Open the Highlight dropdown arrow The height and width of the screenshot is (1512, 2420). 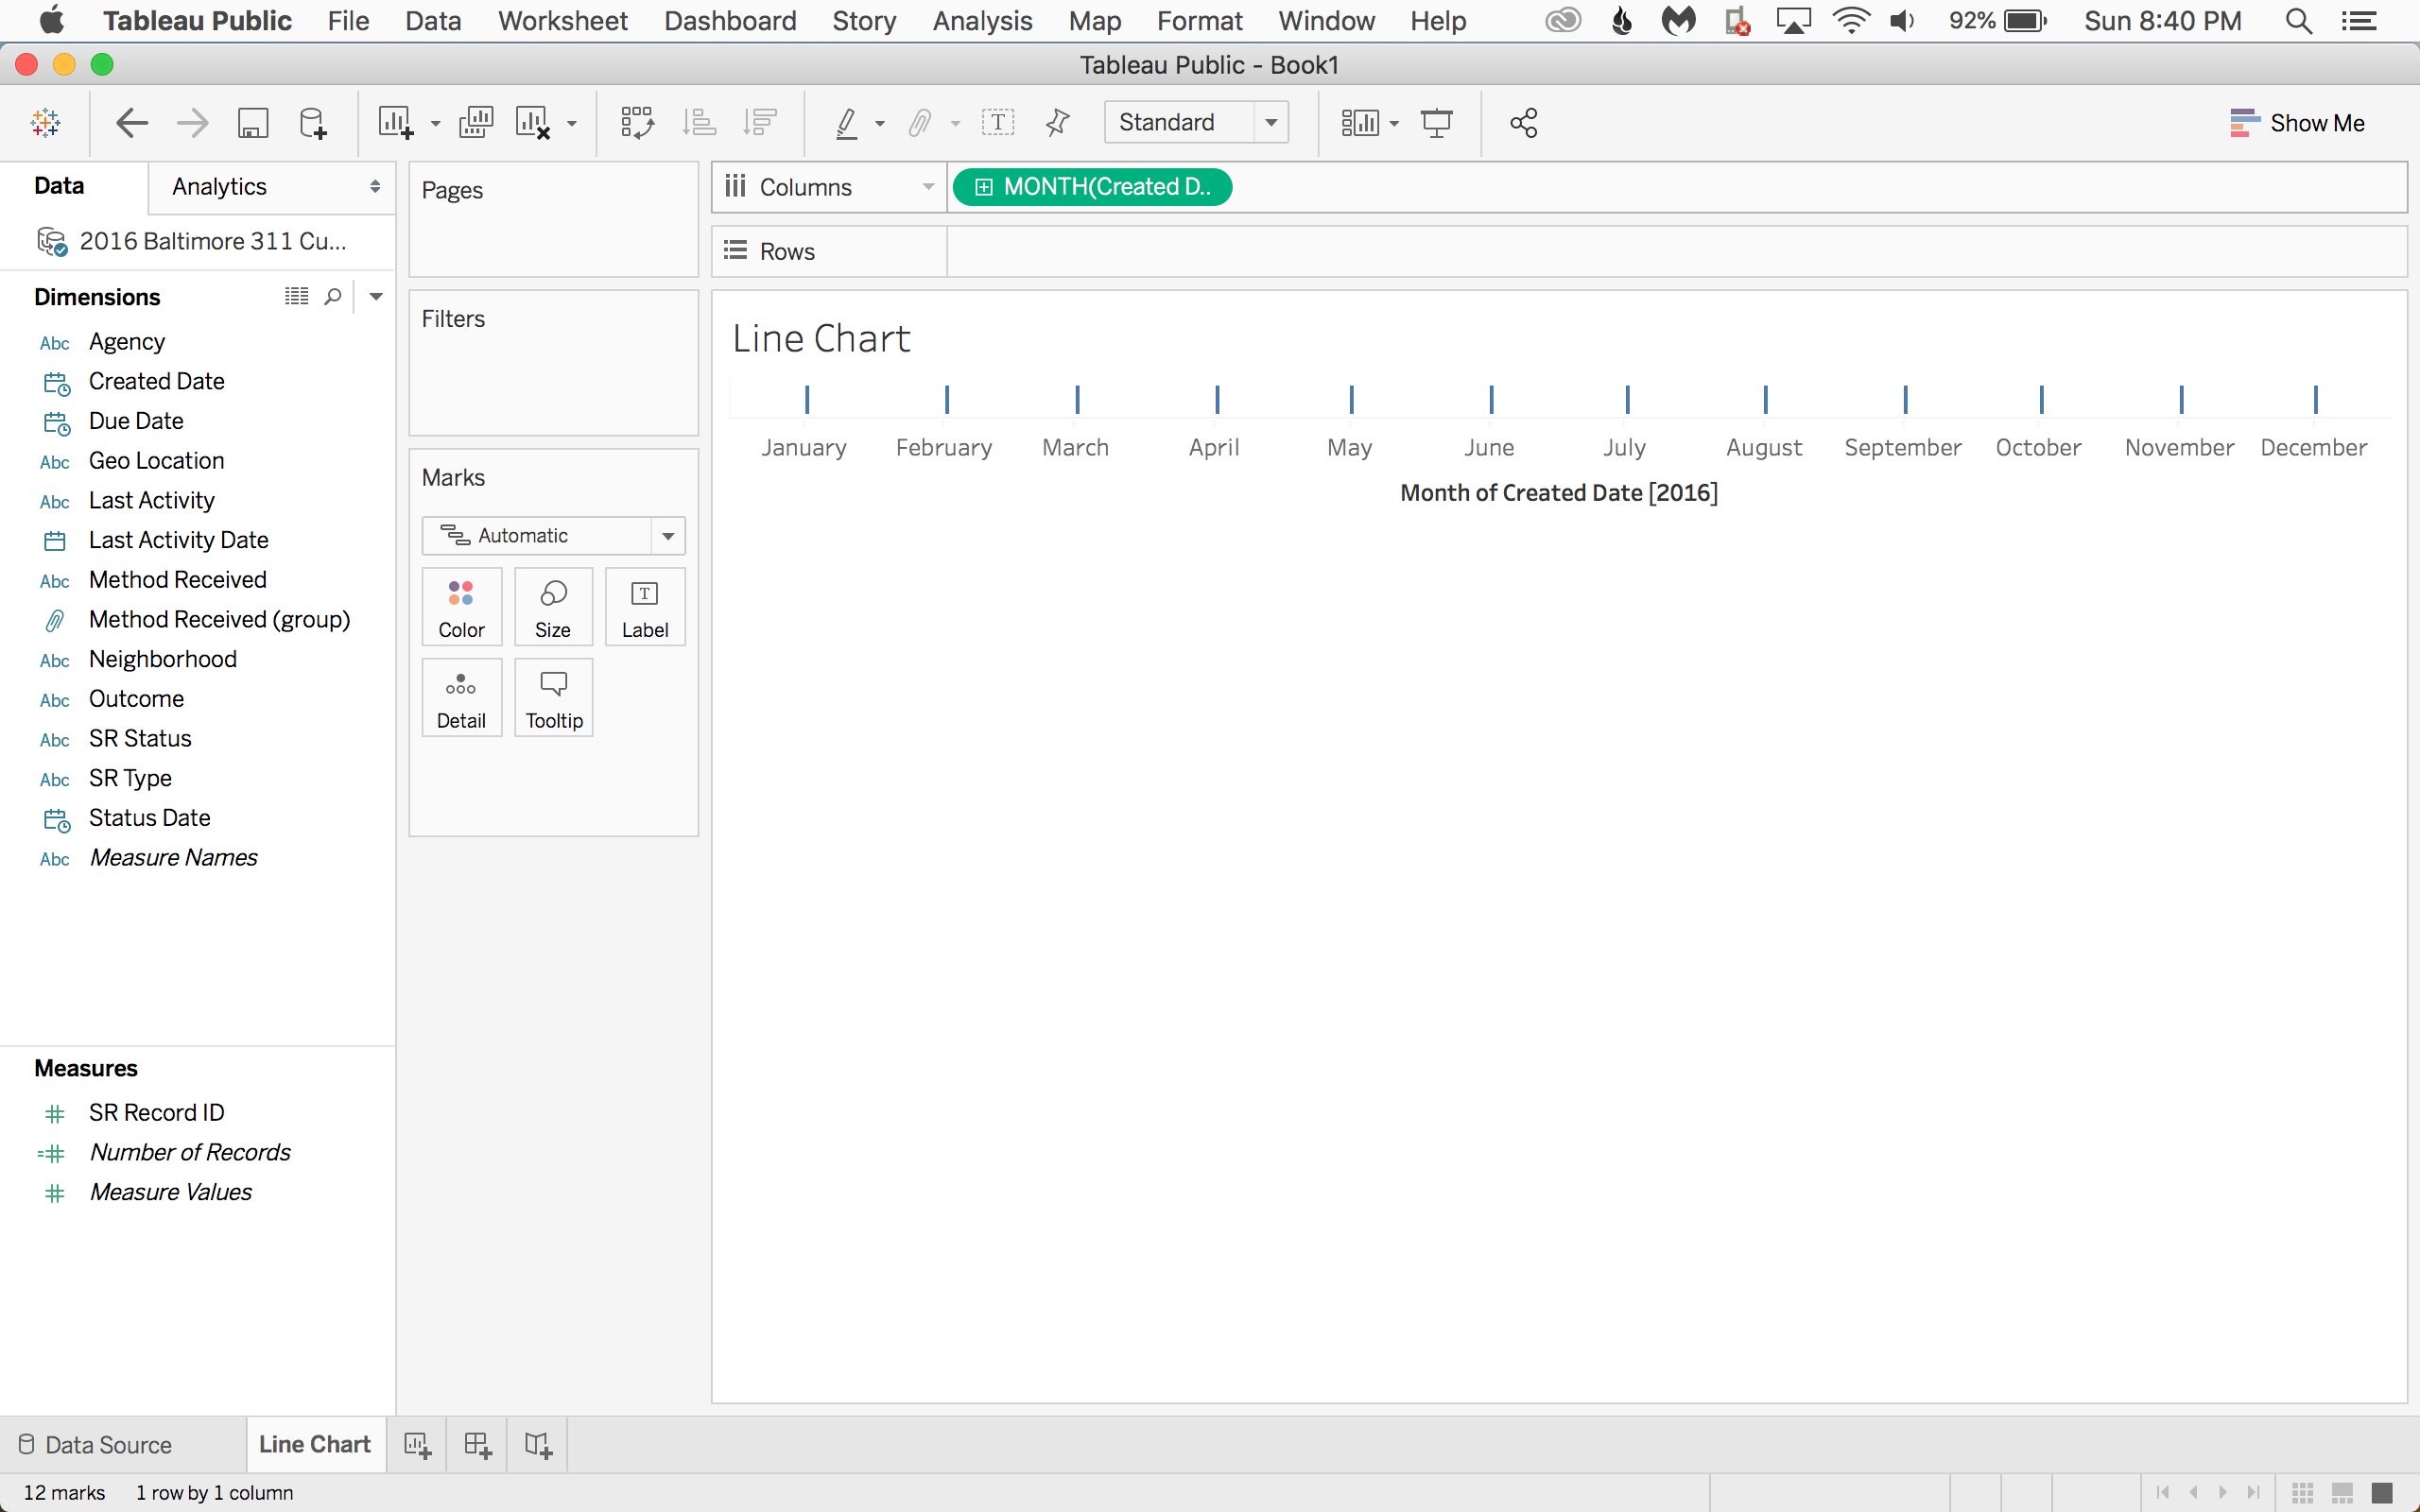[880, 124]
